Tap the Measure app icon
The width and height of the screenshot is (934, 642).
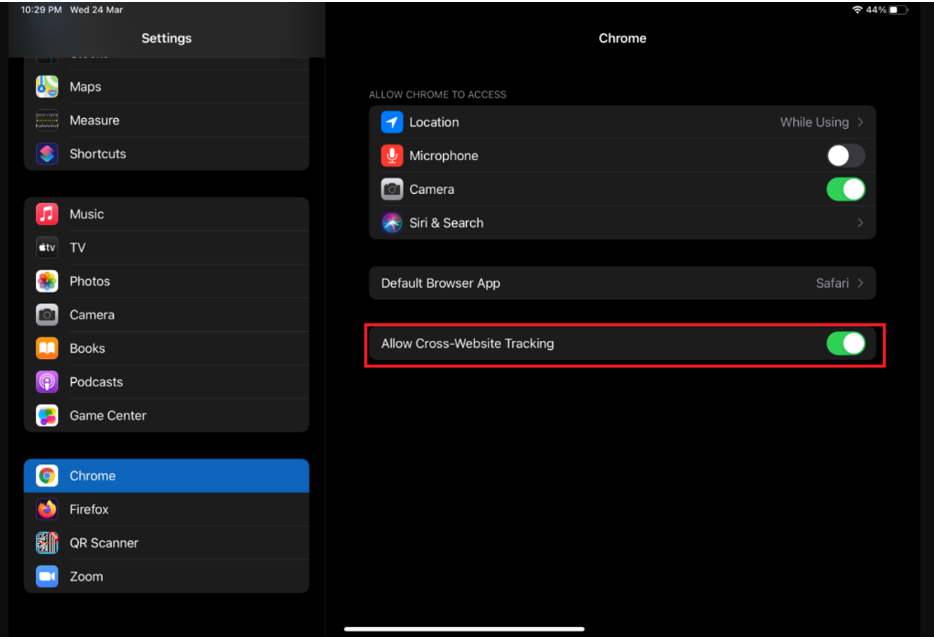click(x=47, y=120)
